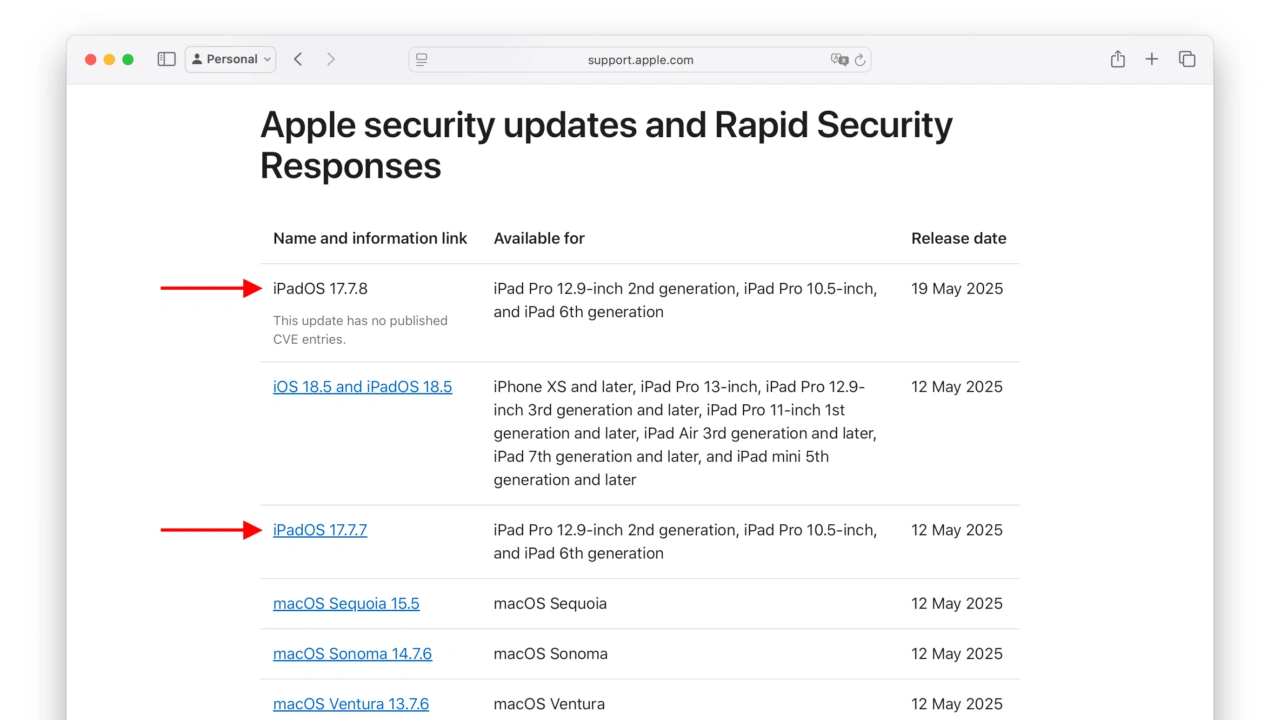Go back with the back arrow

click(x=298, y=60)
